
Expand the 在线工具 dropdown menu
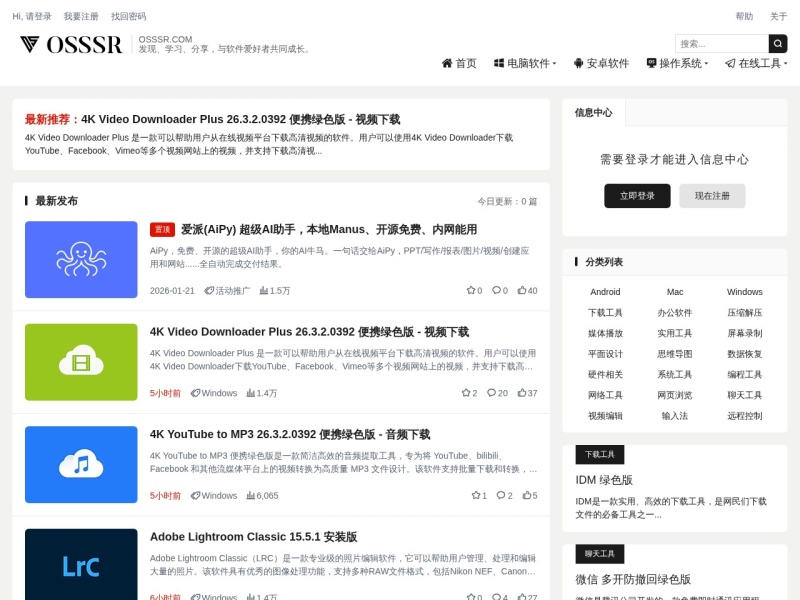(756, 63)
